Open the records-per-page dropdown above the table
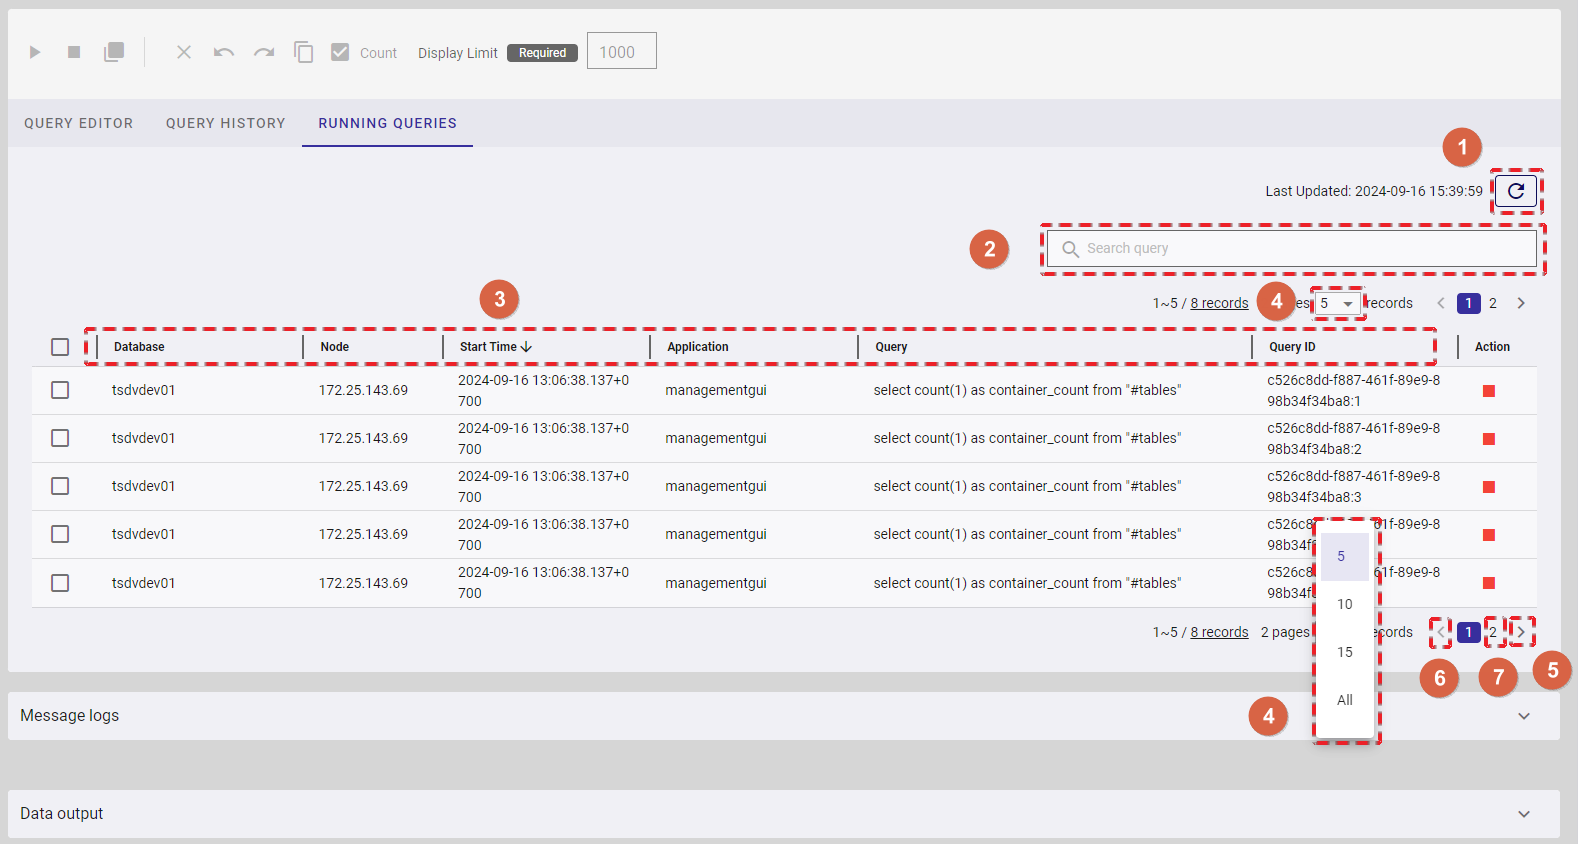The height and width of the screenshot is (844, 1578). pos(1337,303)
